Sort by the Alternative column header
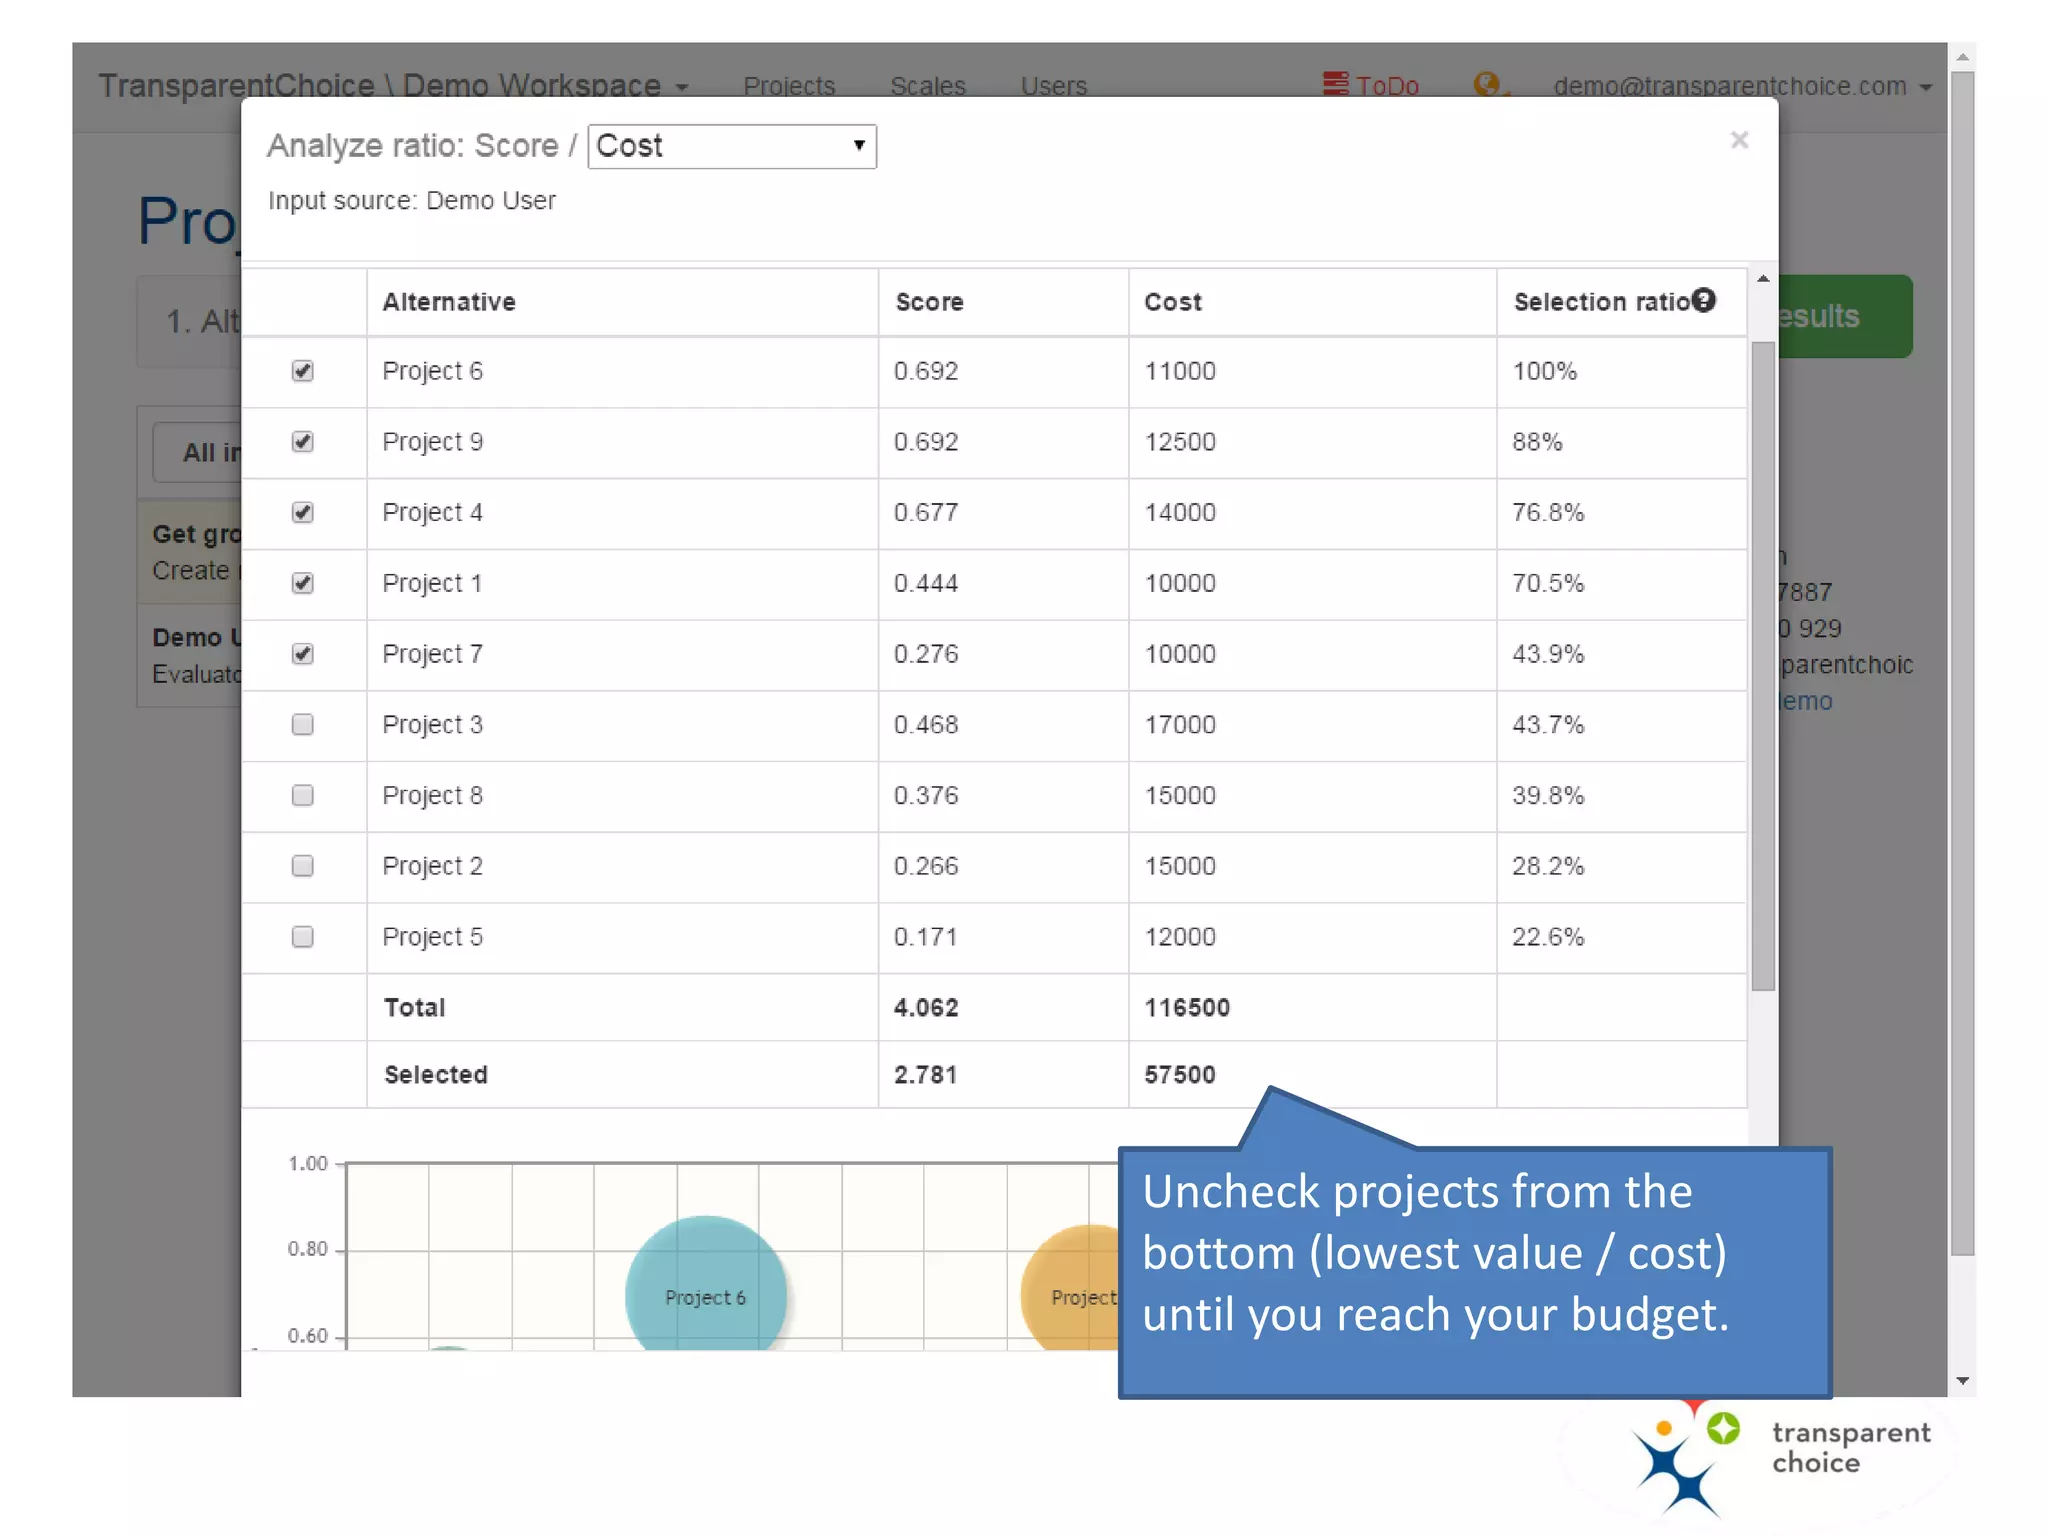This screenshot has height=1536, width=2048. click(x=449, y=302)
